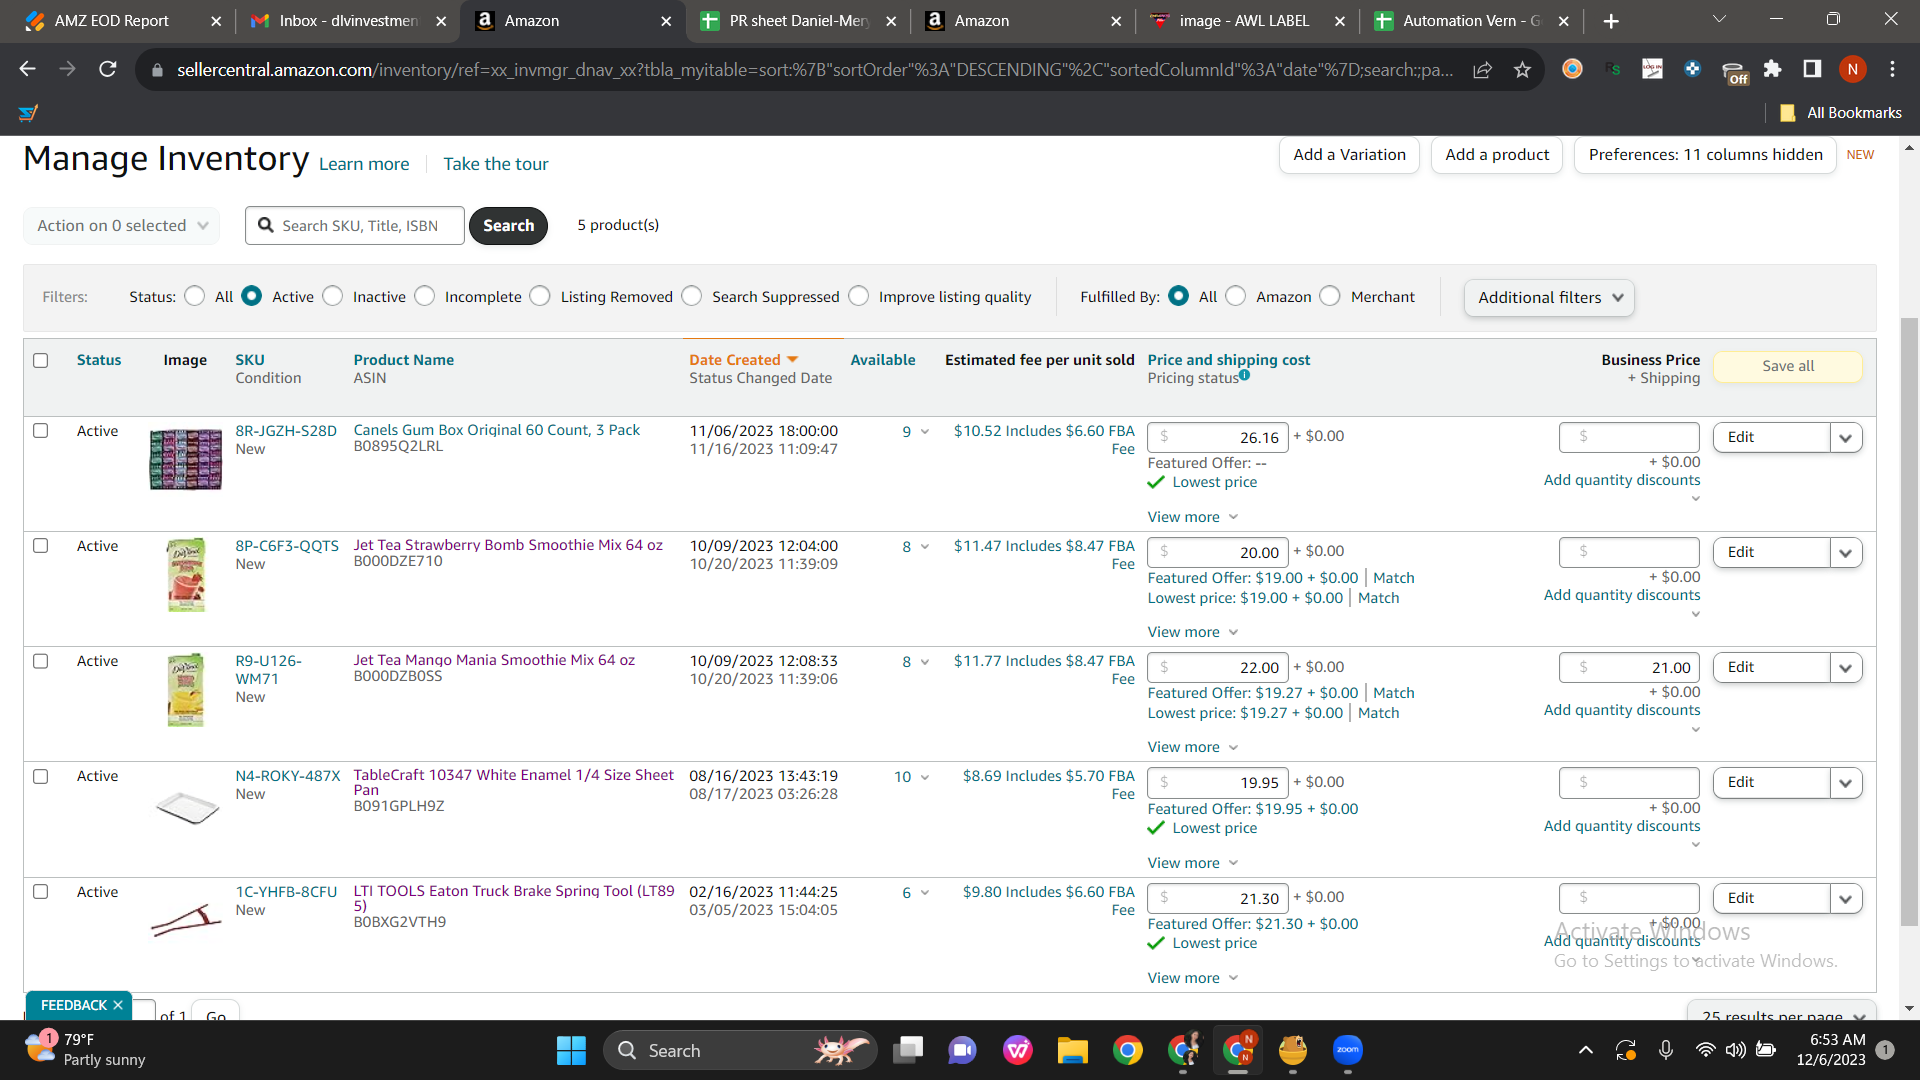Select Search Suppressed status filter
Screen dimensions: 1920x1080
click(692, 296)
